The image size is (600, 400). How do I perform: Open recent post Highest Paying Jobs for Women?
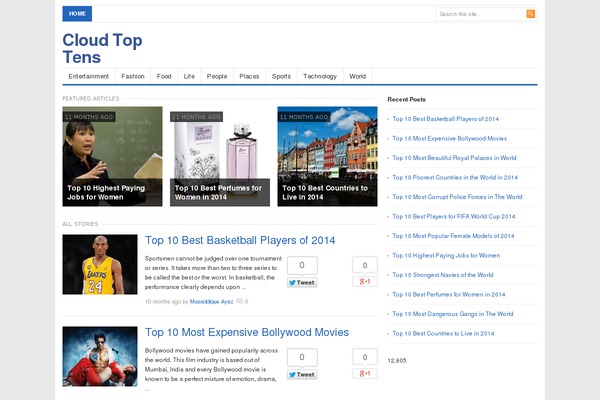point(446,256)
